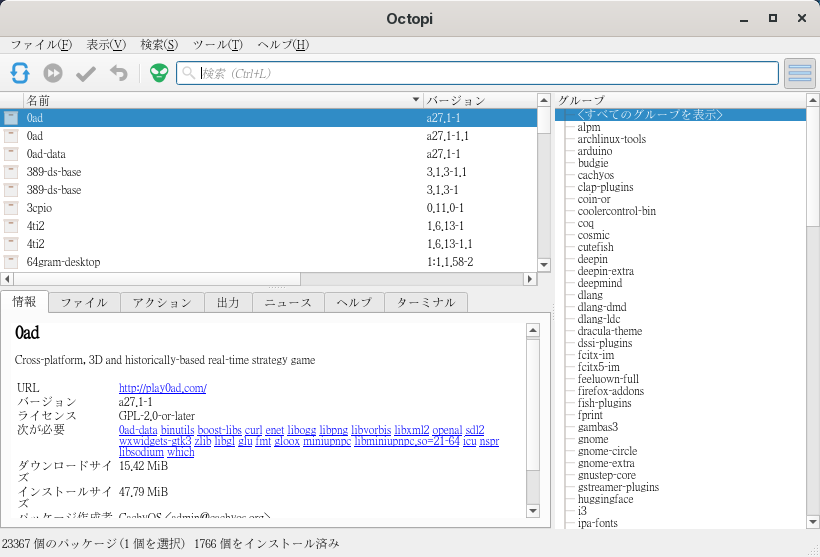Click package icon of 0ad a27.1-1.1

pyautogui.click(x=11, y=136)
